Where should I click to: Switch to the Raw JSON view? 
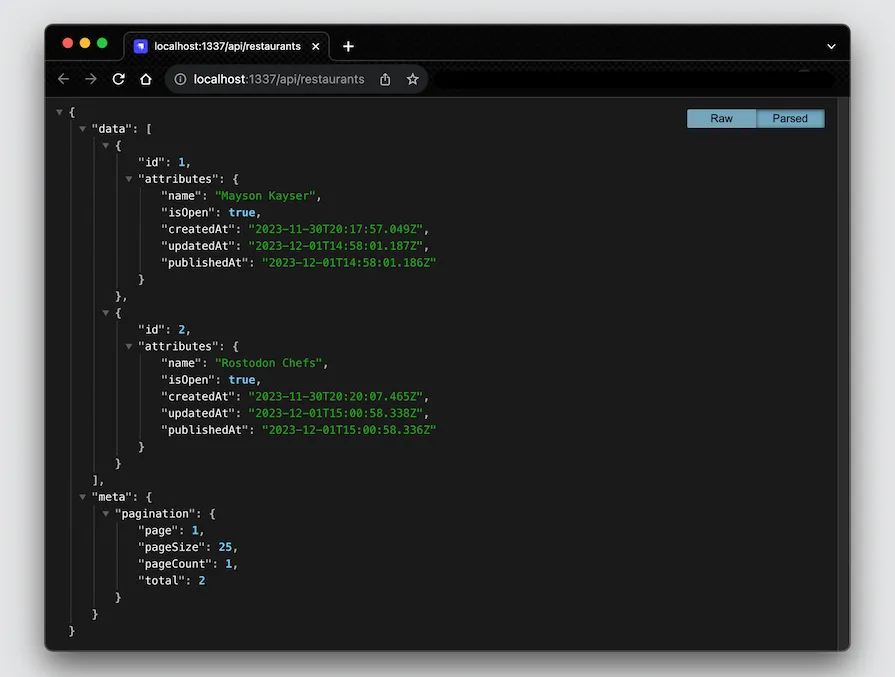point(721,118)
